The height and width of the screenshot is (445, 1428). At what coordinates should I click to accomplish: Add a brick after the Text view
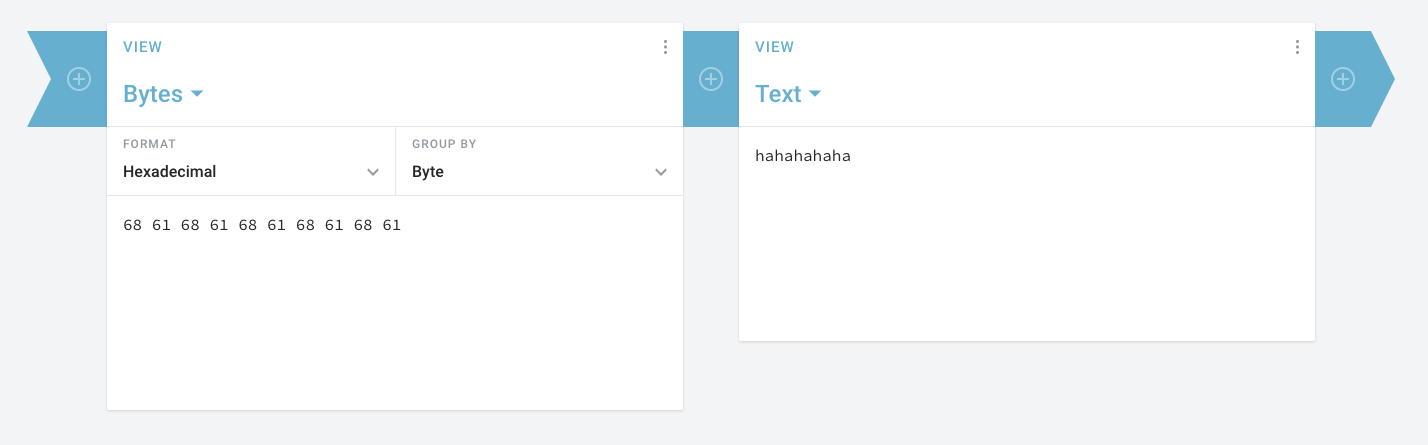(1343, 79)
